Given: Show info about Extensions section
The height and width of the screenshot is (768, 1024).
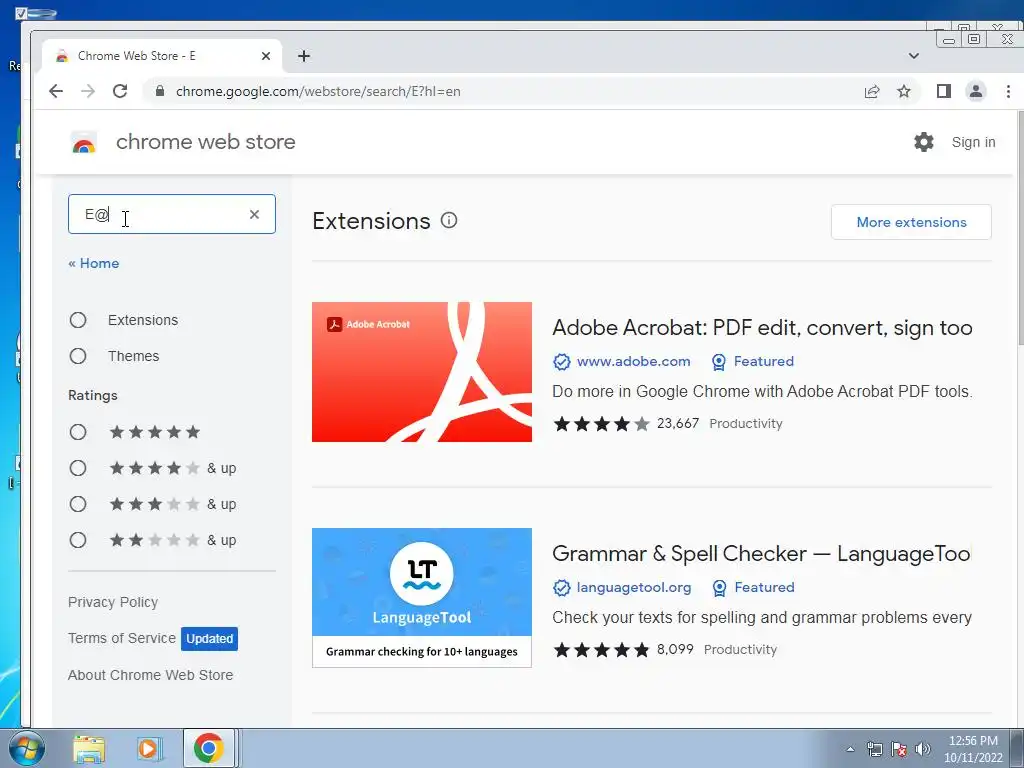Looking at the screenshot, I should click(x=449, y=220).
